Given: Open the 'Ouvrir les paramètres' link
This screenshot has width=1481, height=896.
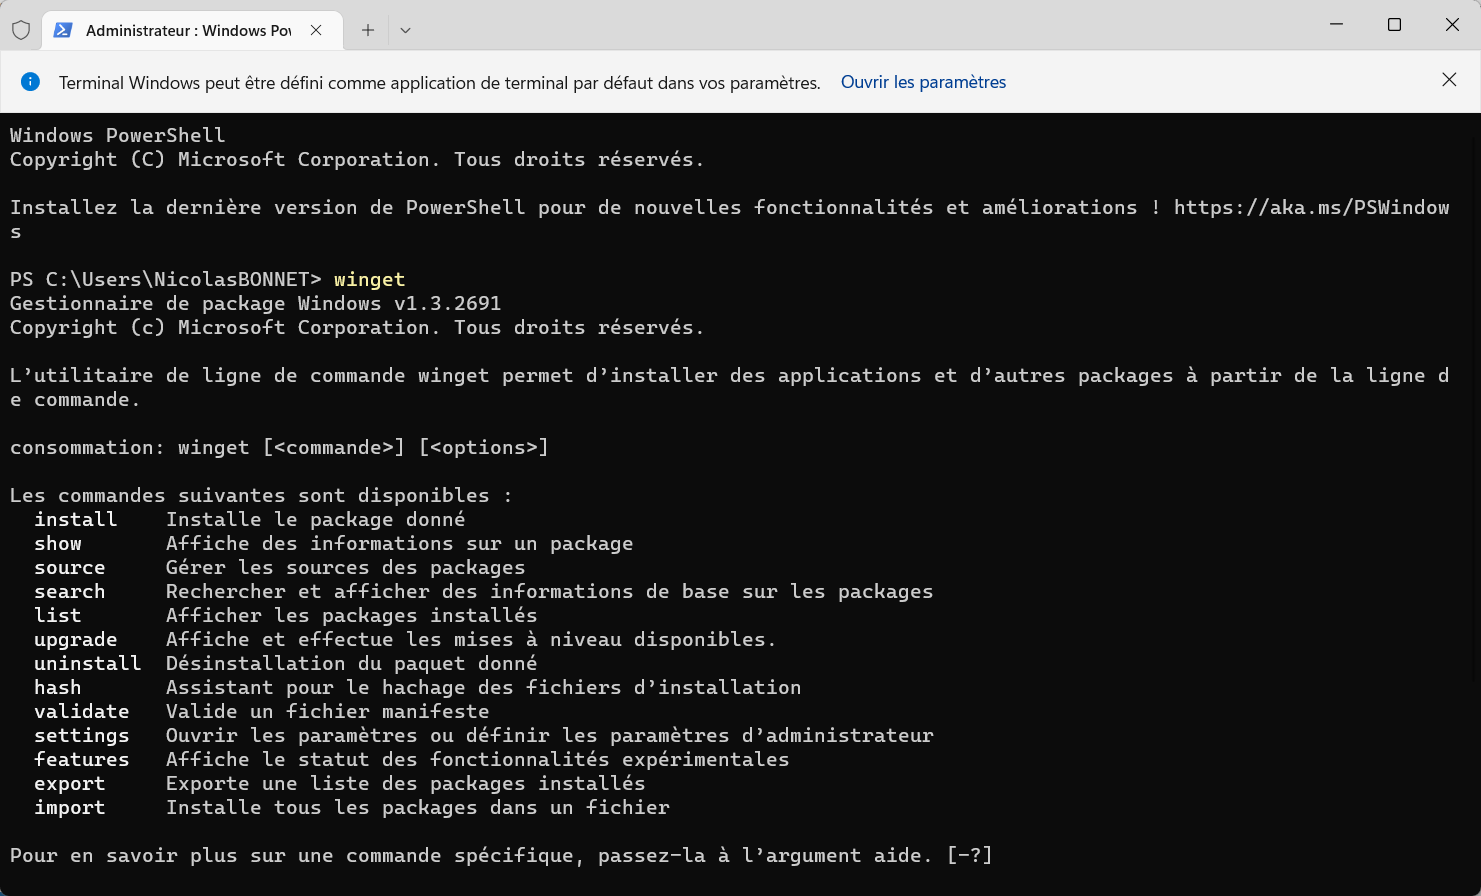Looking at the screenshot, I should point(923,82).
